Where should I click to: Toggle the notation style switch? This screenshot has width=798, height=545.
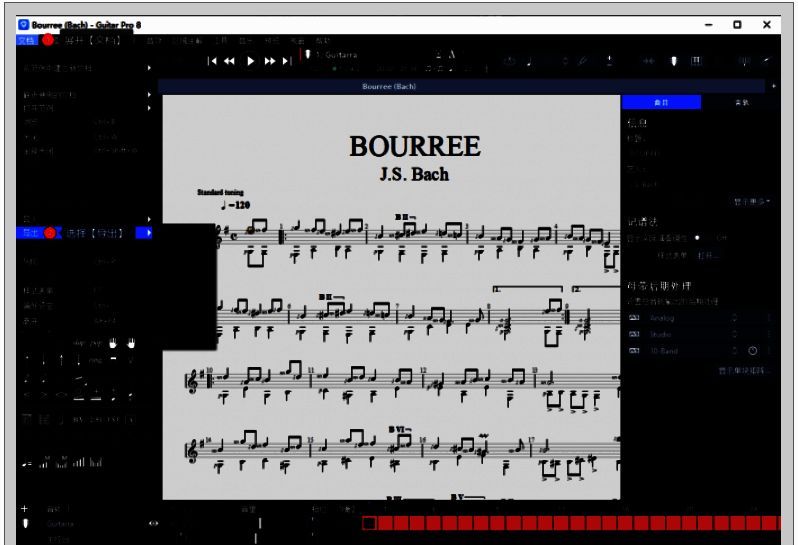(696, 238)
